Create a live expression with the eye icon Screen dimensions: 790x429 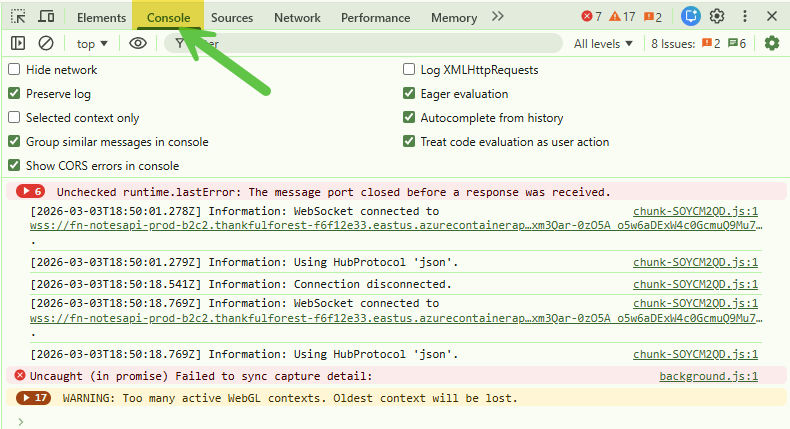pos(138,43)
